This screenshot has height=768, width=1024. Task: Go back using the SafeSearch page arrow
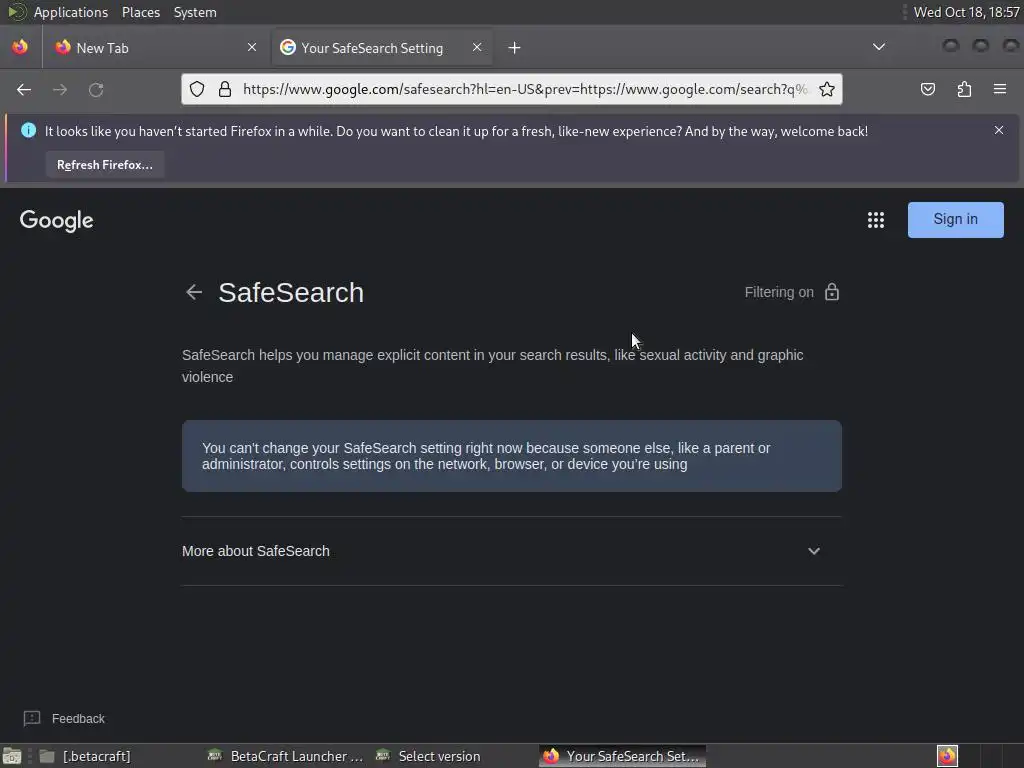(x=194, y=293)
